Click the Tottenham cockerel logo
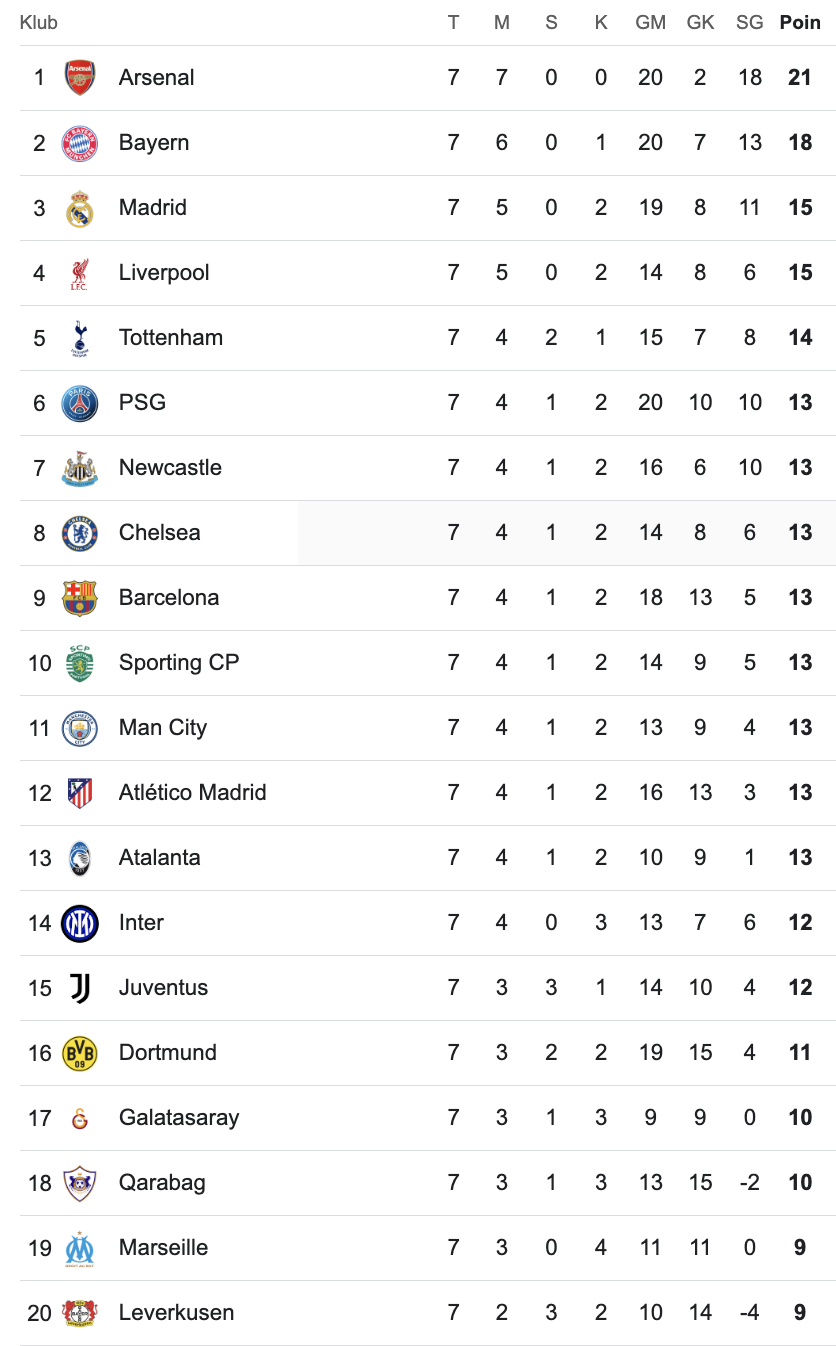 pos(80,338)
